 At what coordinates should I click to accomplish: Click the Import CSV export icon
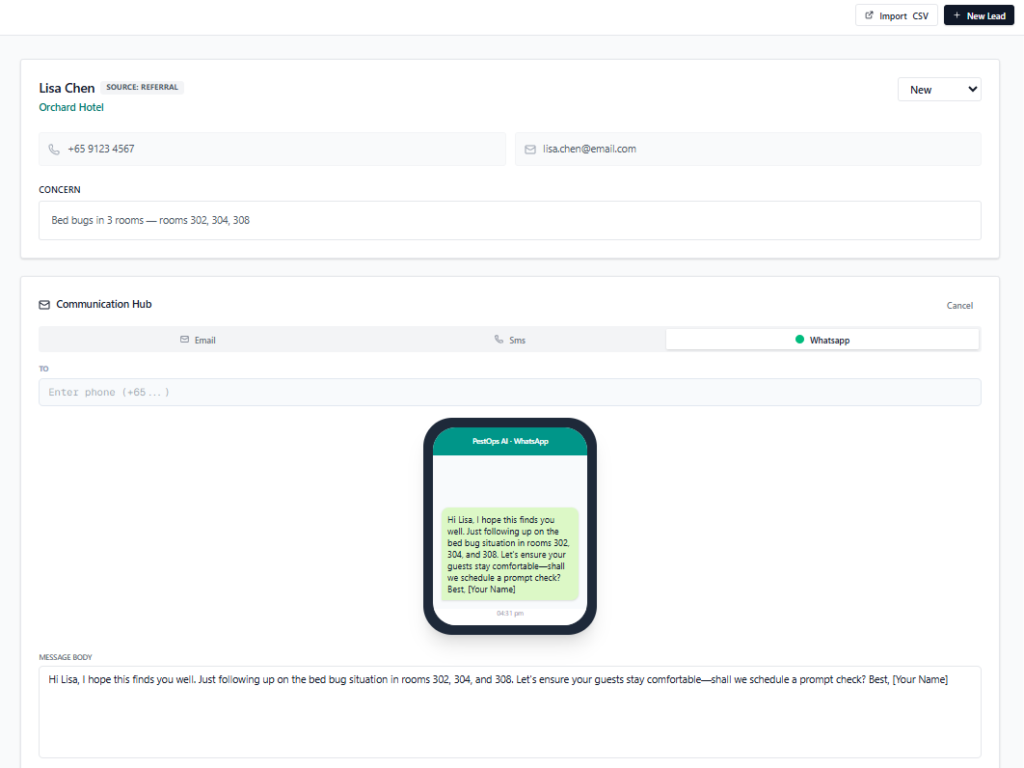[870, 16]
